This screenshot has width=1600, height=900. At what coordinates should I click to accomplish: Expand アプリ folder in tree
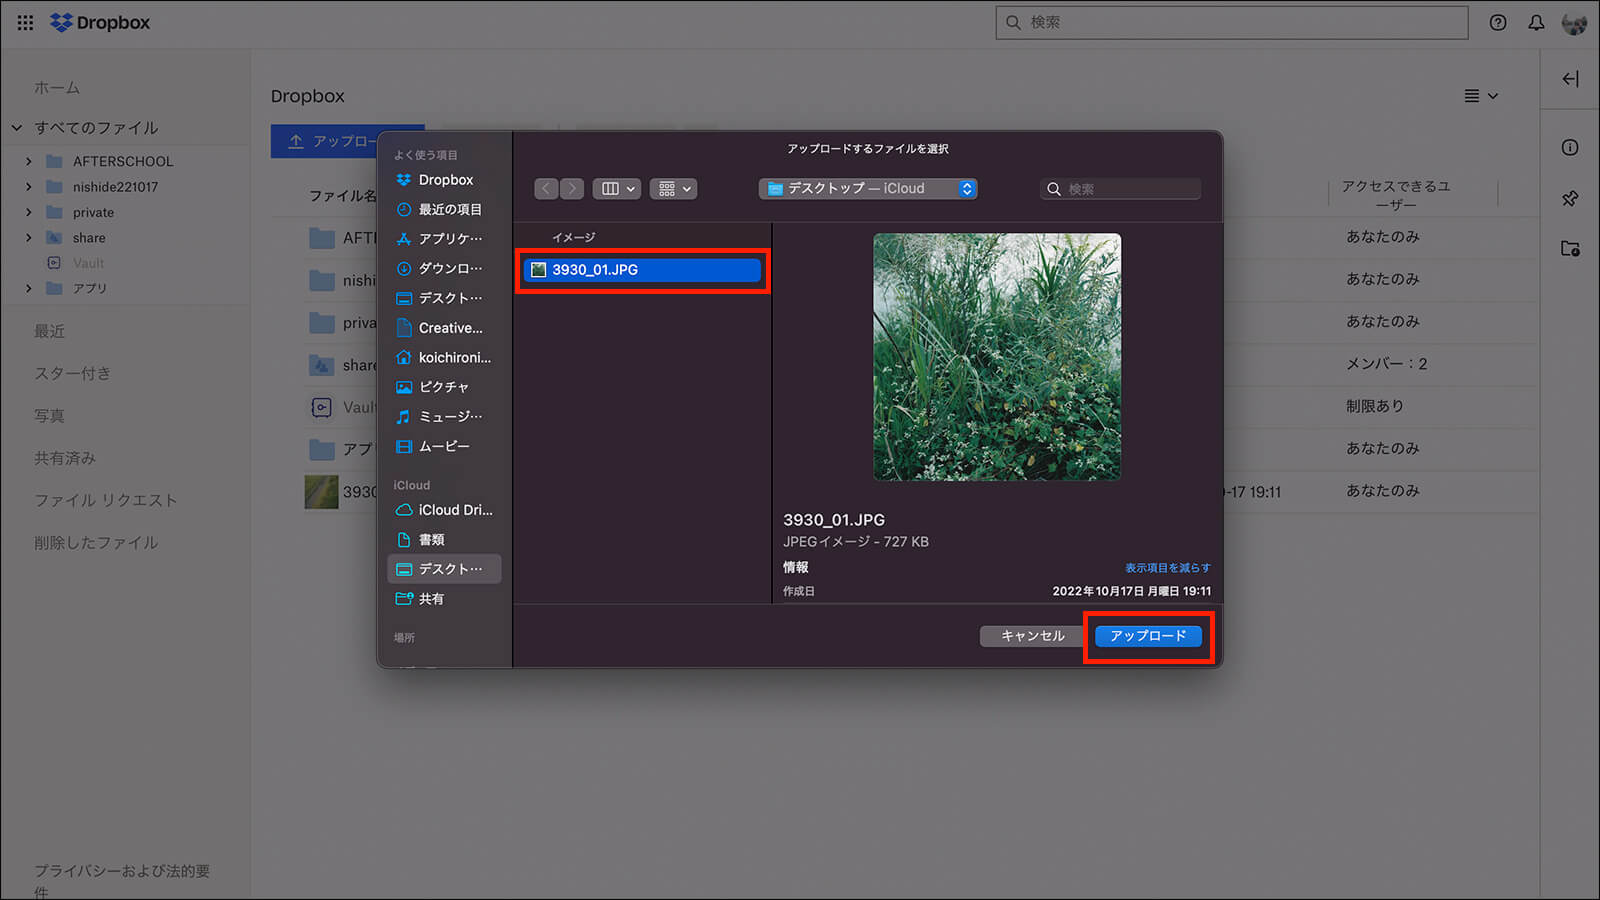click(29, 288)
